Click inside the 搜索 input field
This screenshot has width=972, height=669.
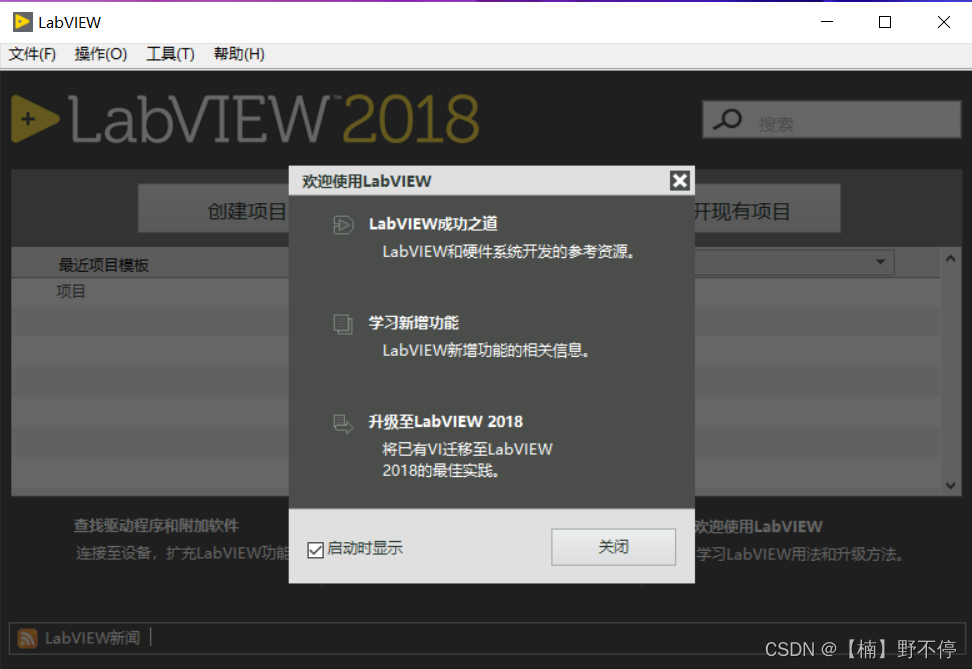click(840, 119)
